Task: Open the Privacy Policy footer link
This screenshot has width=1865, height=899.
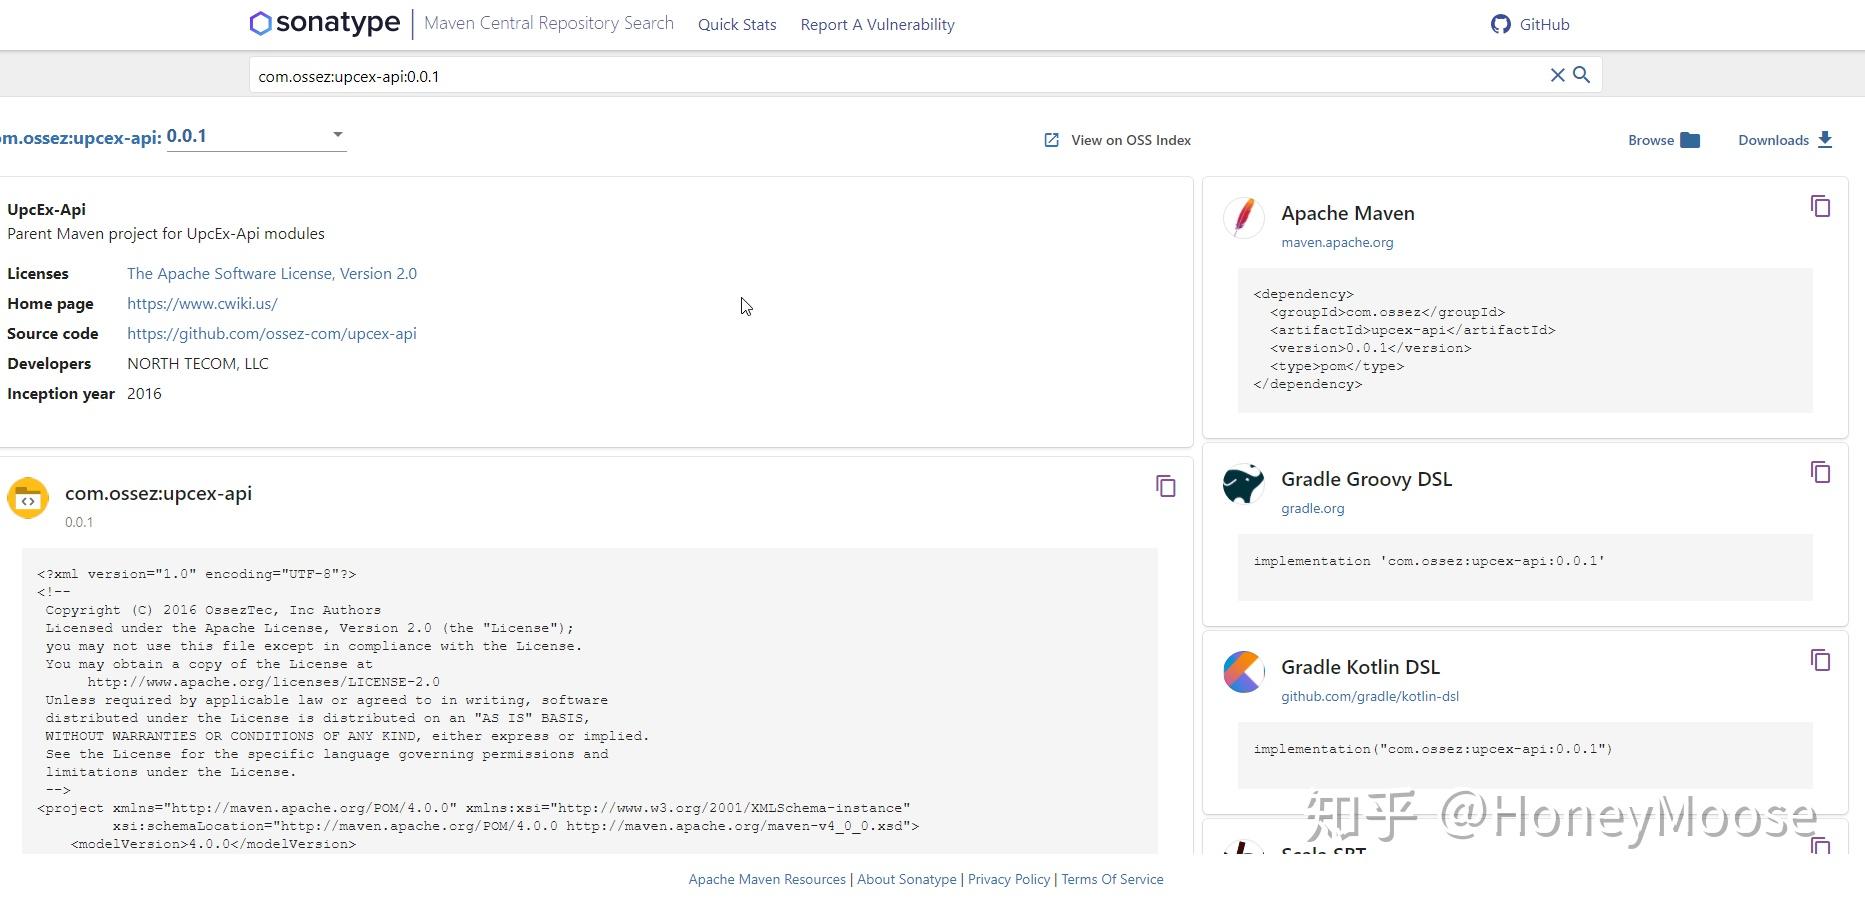Action: [1009, 880]
